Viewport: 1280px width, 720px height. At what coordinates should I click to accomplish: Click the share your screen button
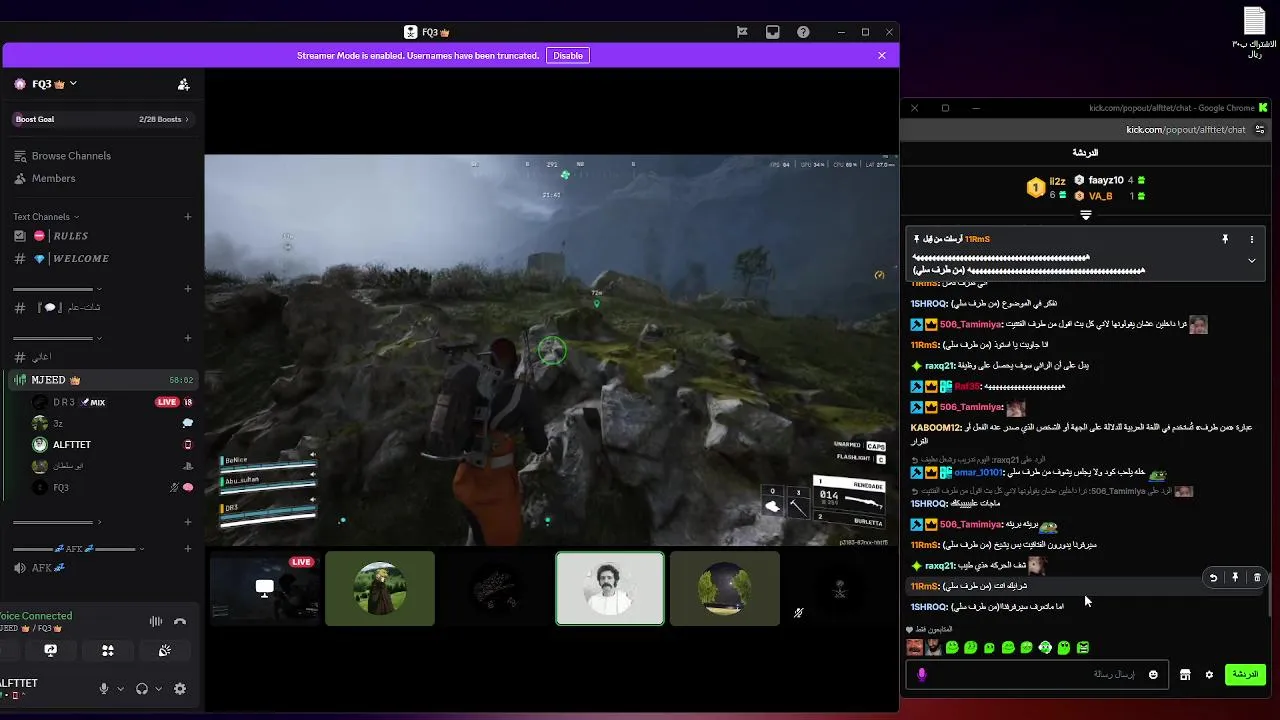point(51,650)
